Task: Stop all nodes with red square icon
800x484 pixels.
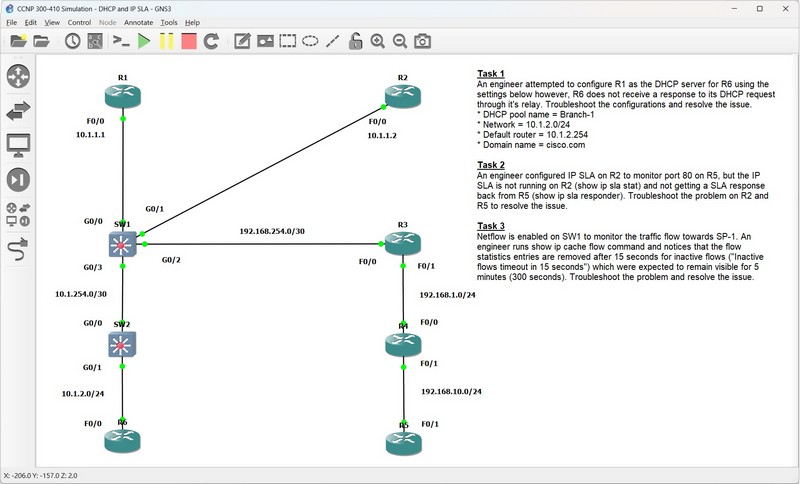Action: pos(189,41)
